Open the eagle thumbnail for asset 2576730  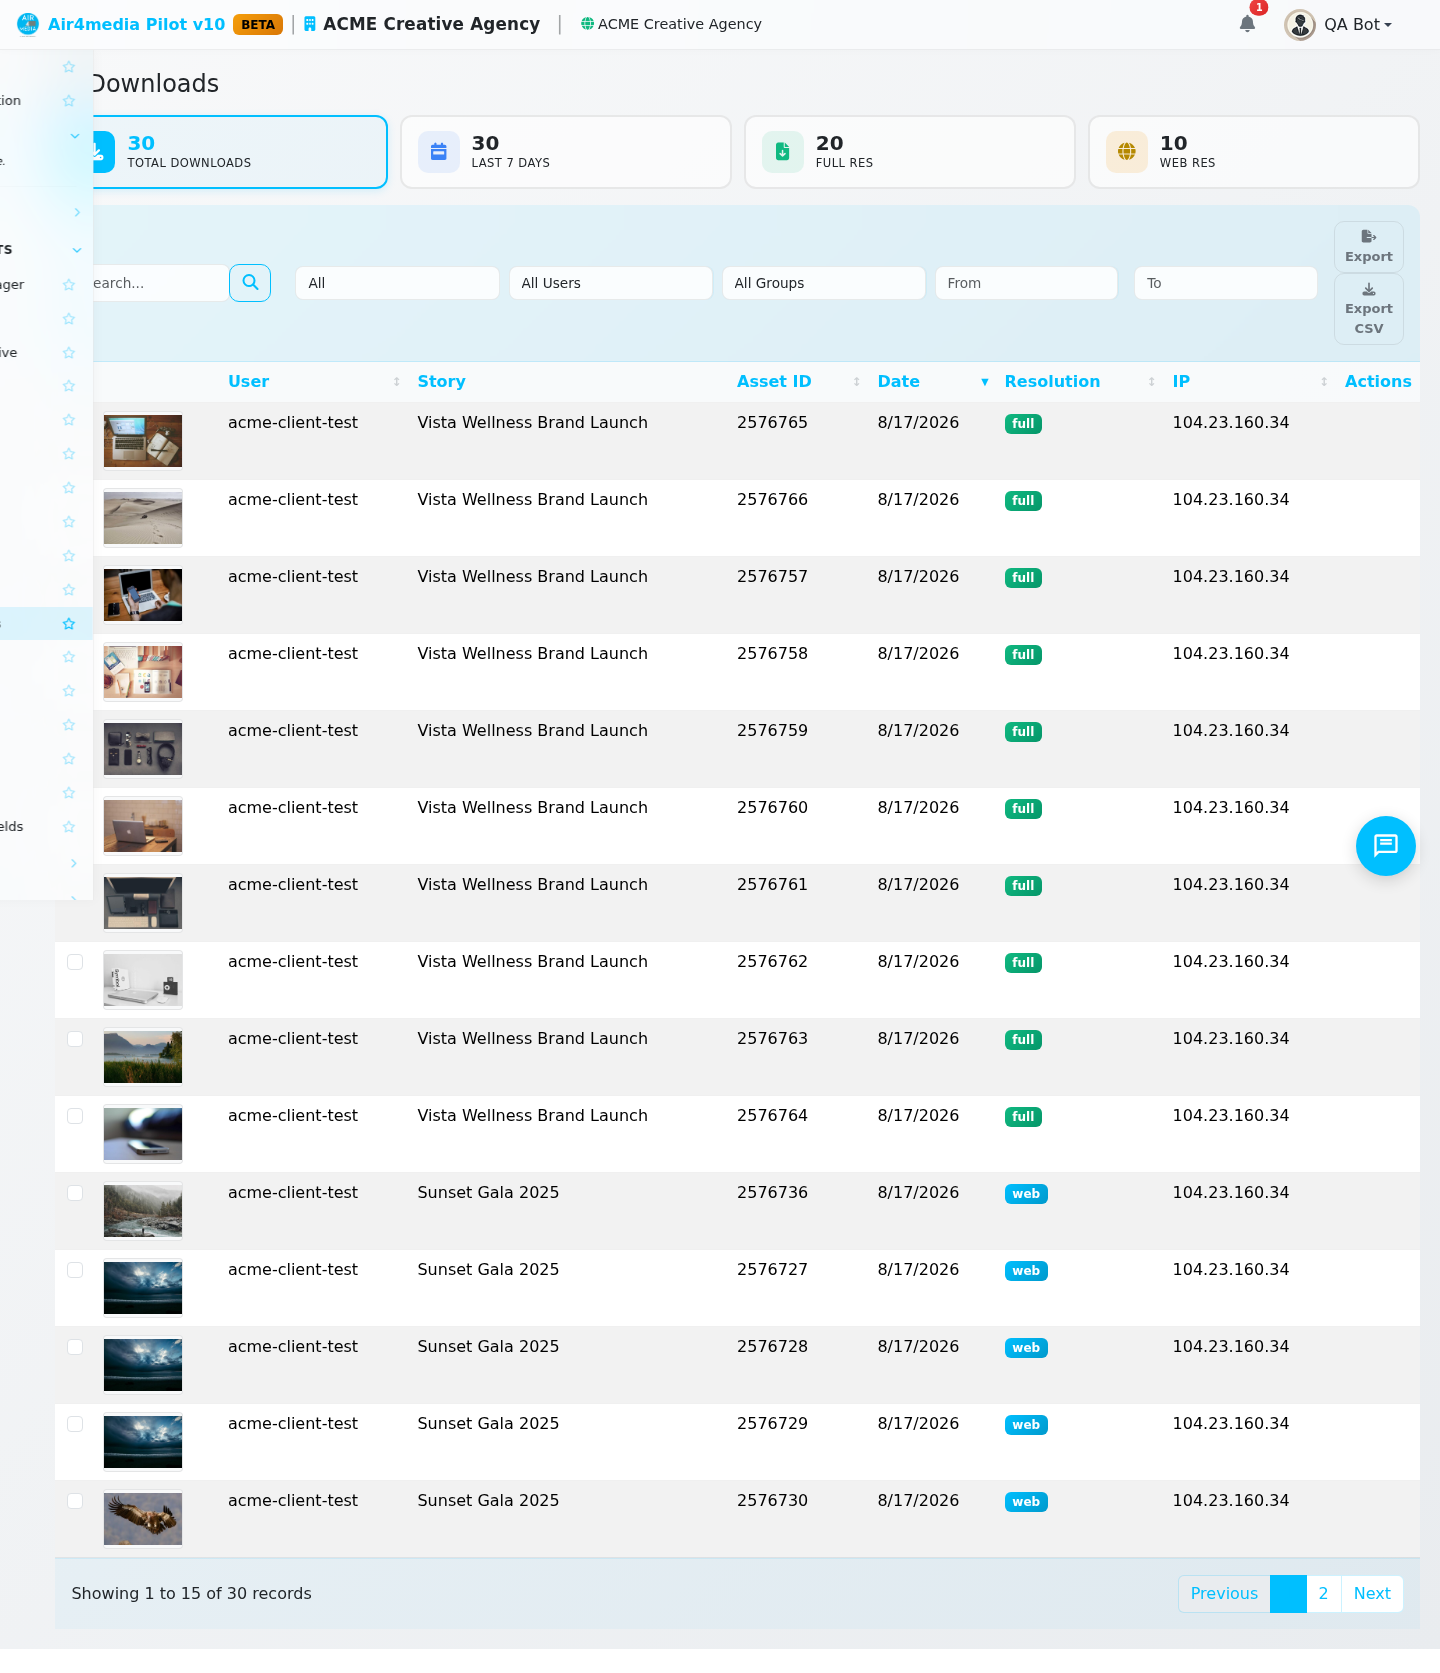click(x=143, y=1519)
